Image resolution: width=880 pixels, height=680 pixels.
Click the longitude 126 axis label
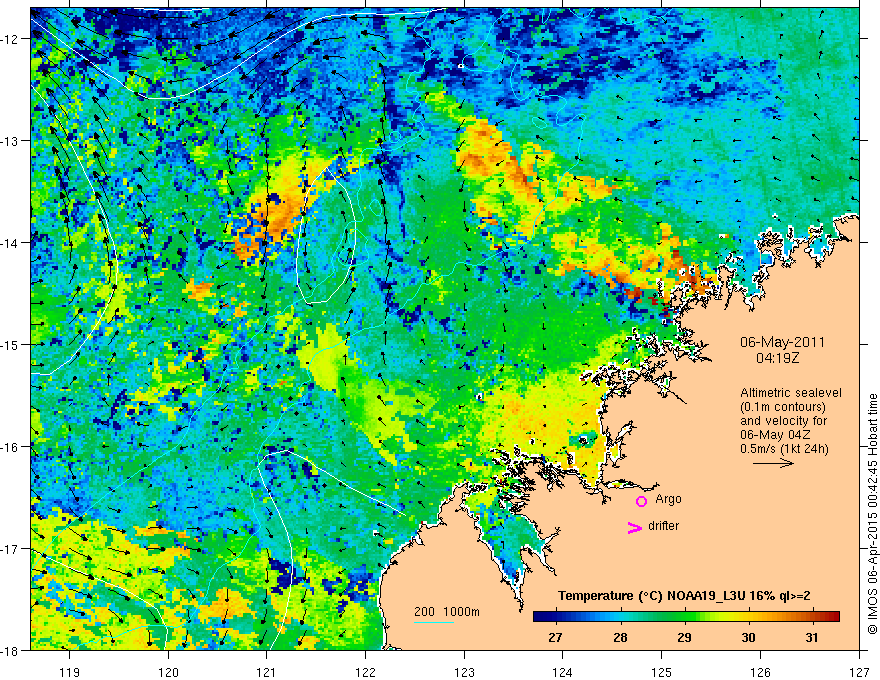(x=760, y=672)
